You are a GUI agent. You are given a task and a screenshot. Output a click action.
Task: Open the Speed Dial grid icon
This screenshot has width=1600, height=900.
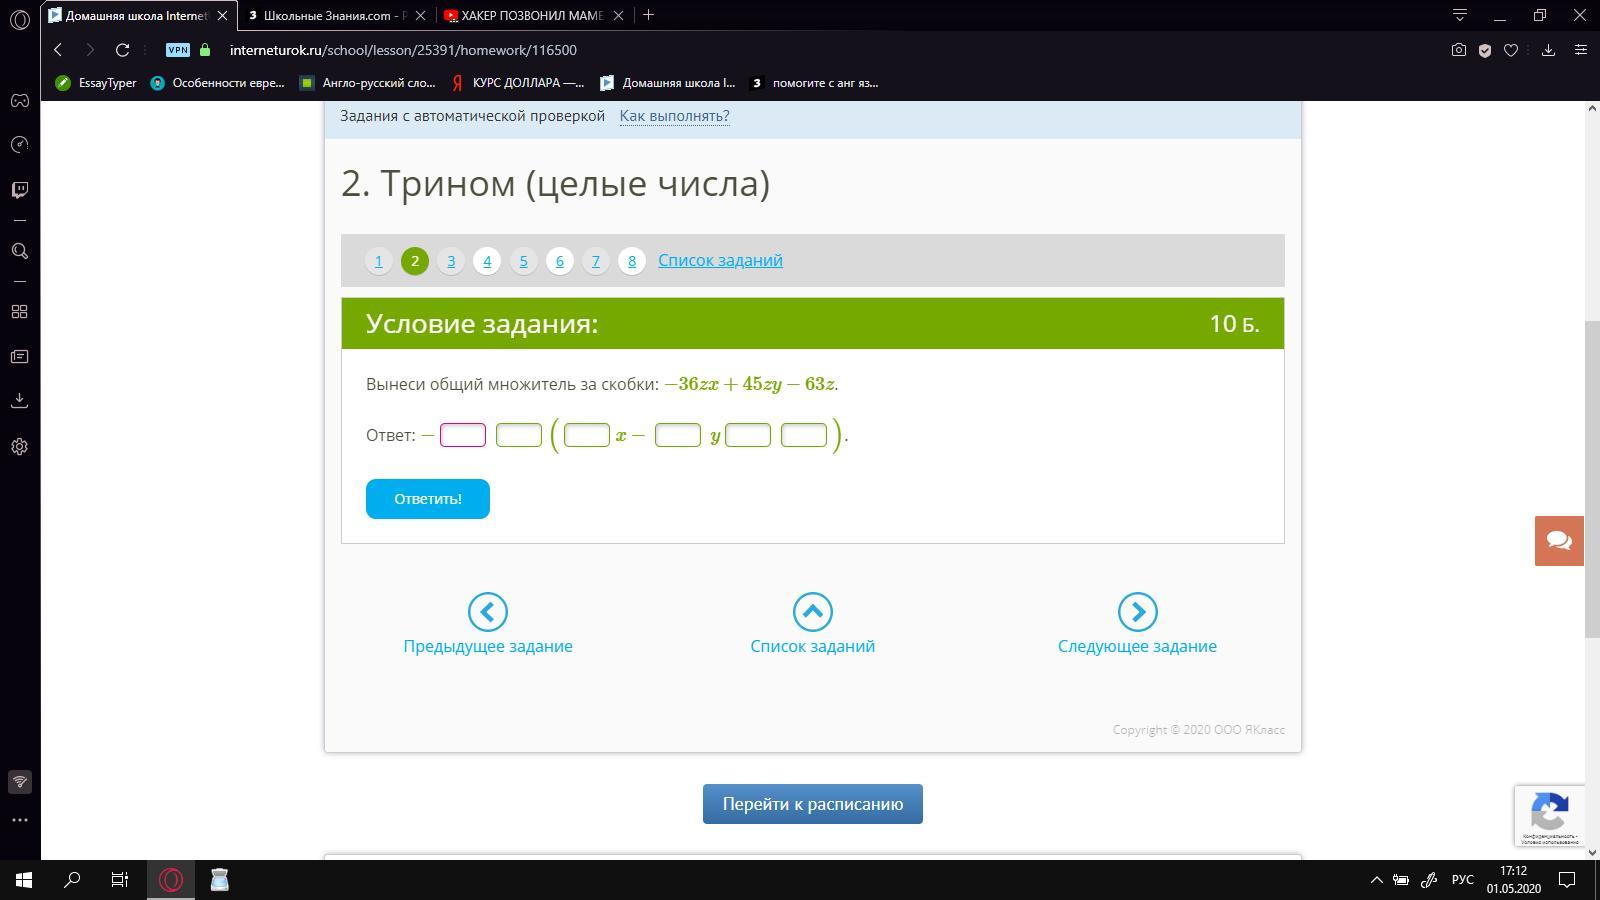(x=19, y=312)
